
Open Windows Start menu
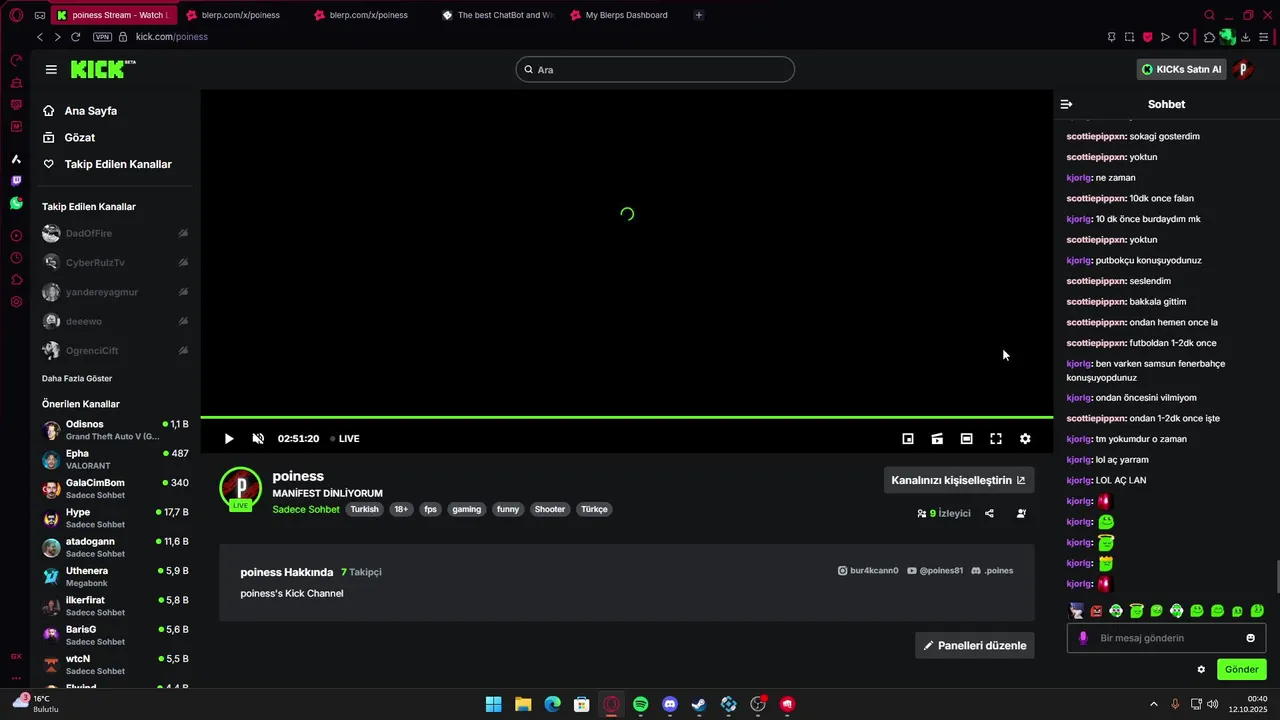493,704
